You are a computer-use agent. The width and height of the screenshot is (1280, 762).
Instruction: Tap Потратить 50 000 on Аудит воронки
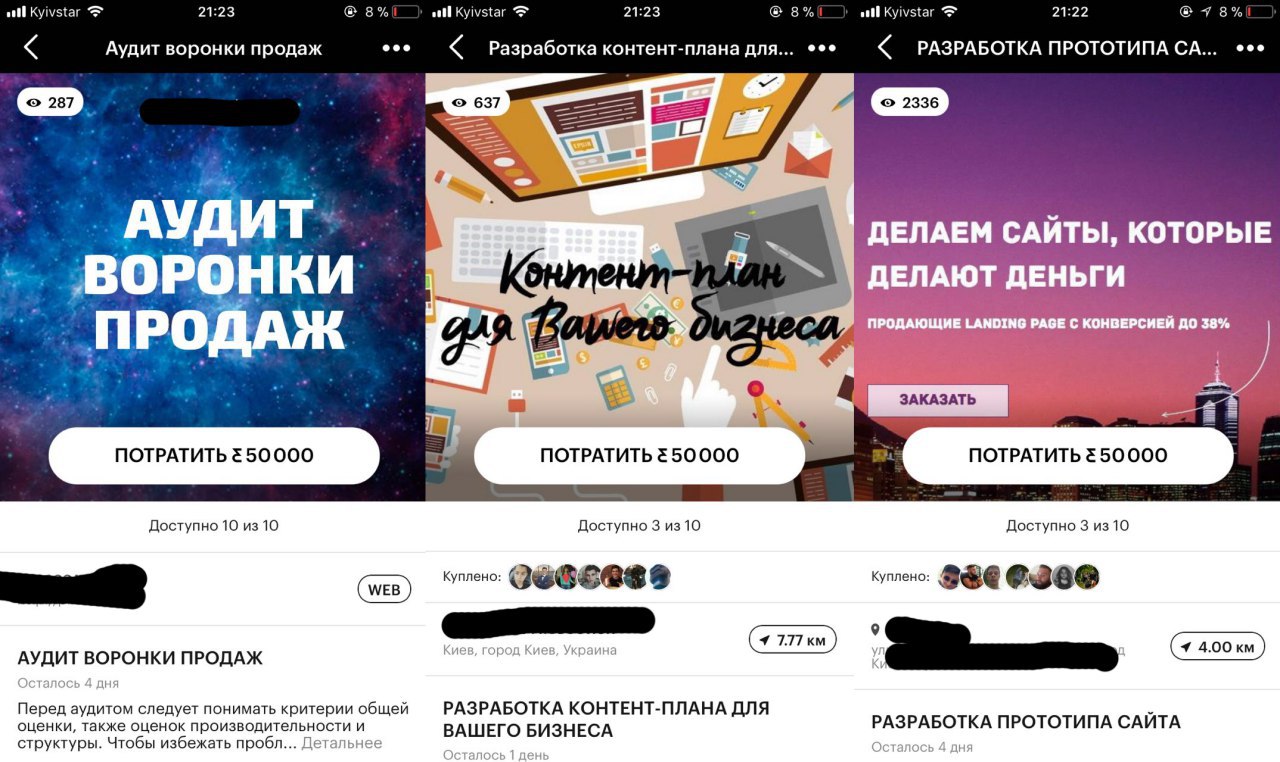click(214, 456)
